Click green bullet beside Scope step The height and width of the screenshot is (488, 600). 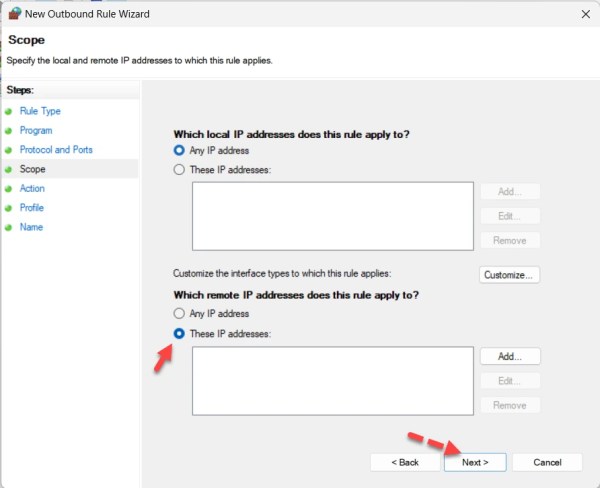pos(9,170)
